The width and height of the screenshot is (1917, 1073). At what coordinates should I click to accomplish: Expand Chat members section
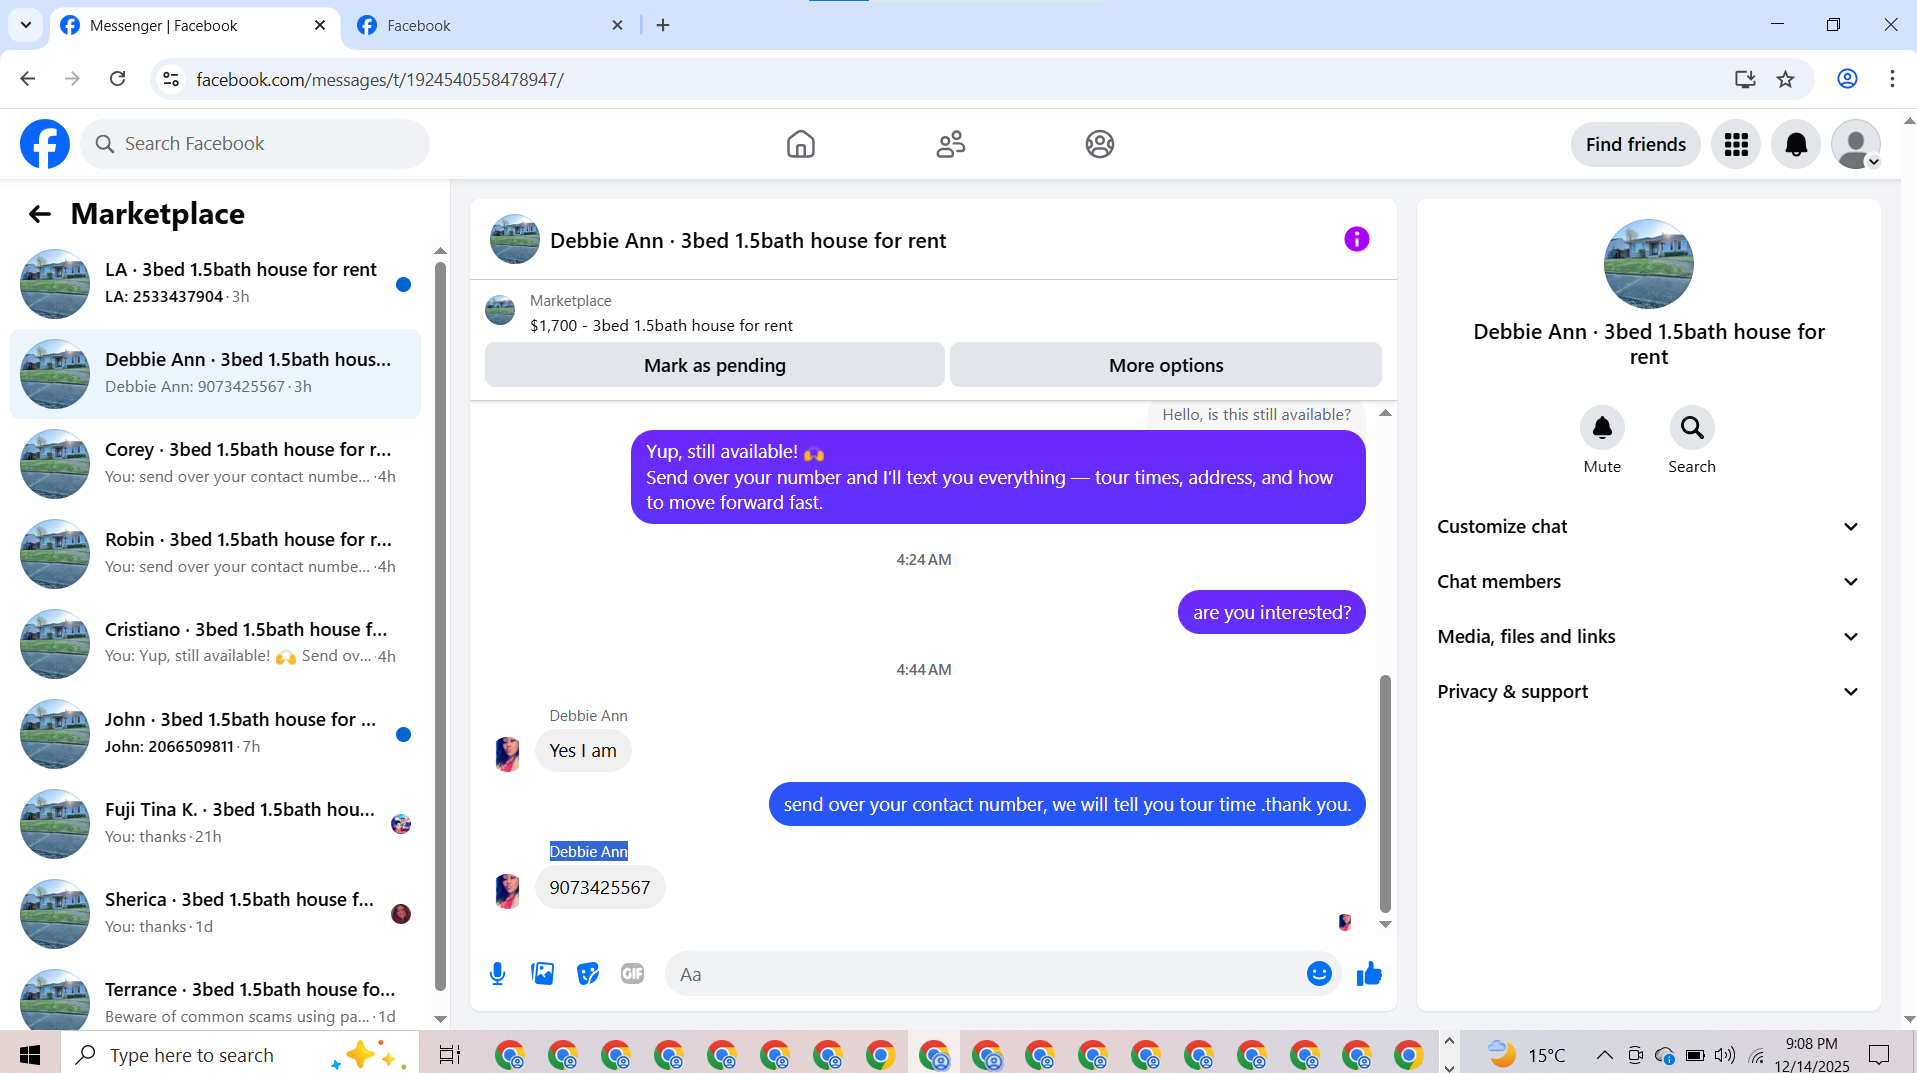pyautogui.click(x=1648, y=581)
